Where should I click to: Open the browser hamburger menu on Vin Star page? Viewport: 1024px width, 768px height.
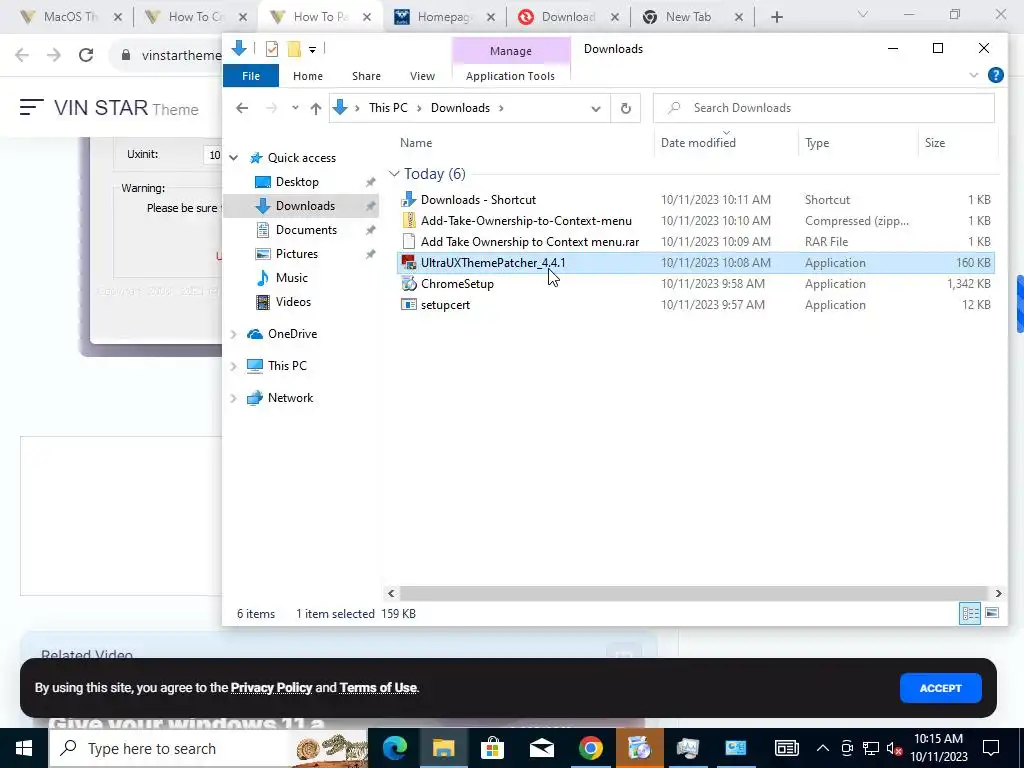click(x=31, y=107)
